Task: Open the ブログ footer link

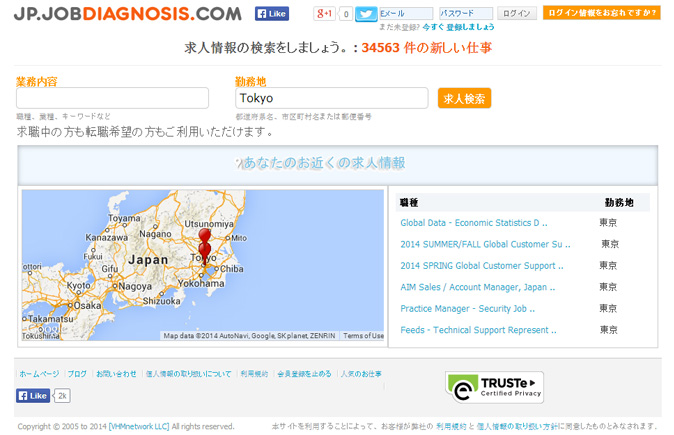Action: pos(77,374)
